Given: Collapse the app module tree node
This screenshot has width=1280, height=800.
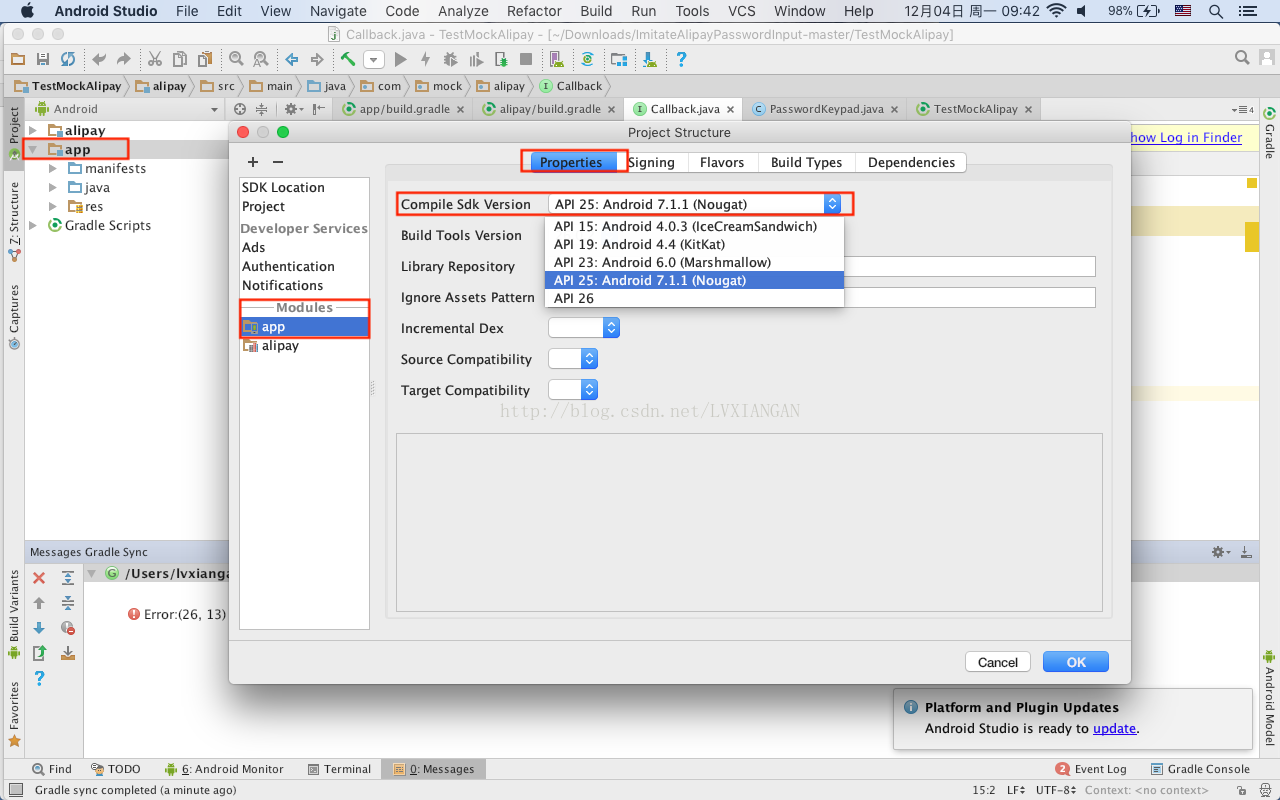Looking at the screenshot, I should [34, 150].
